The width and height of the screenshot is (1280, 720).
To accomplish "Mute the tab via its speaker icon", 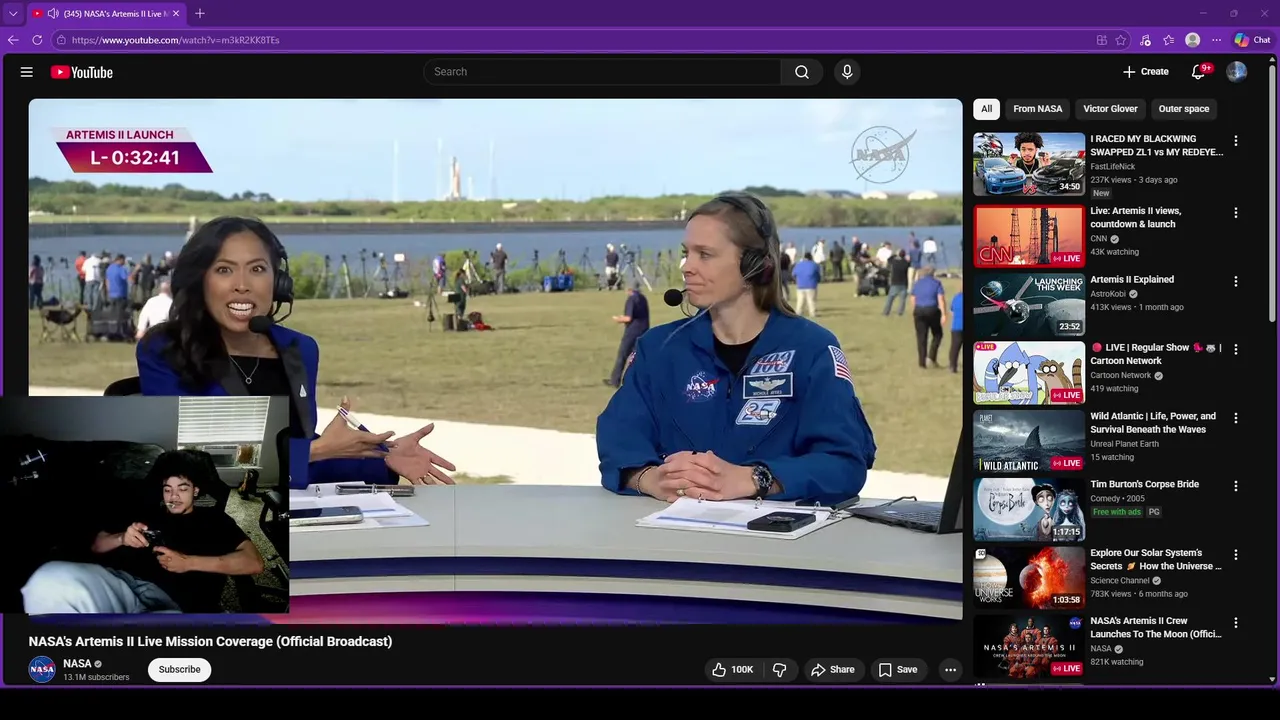I will click(53, 14).
